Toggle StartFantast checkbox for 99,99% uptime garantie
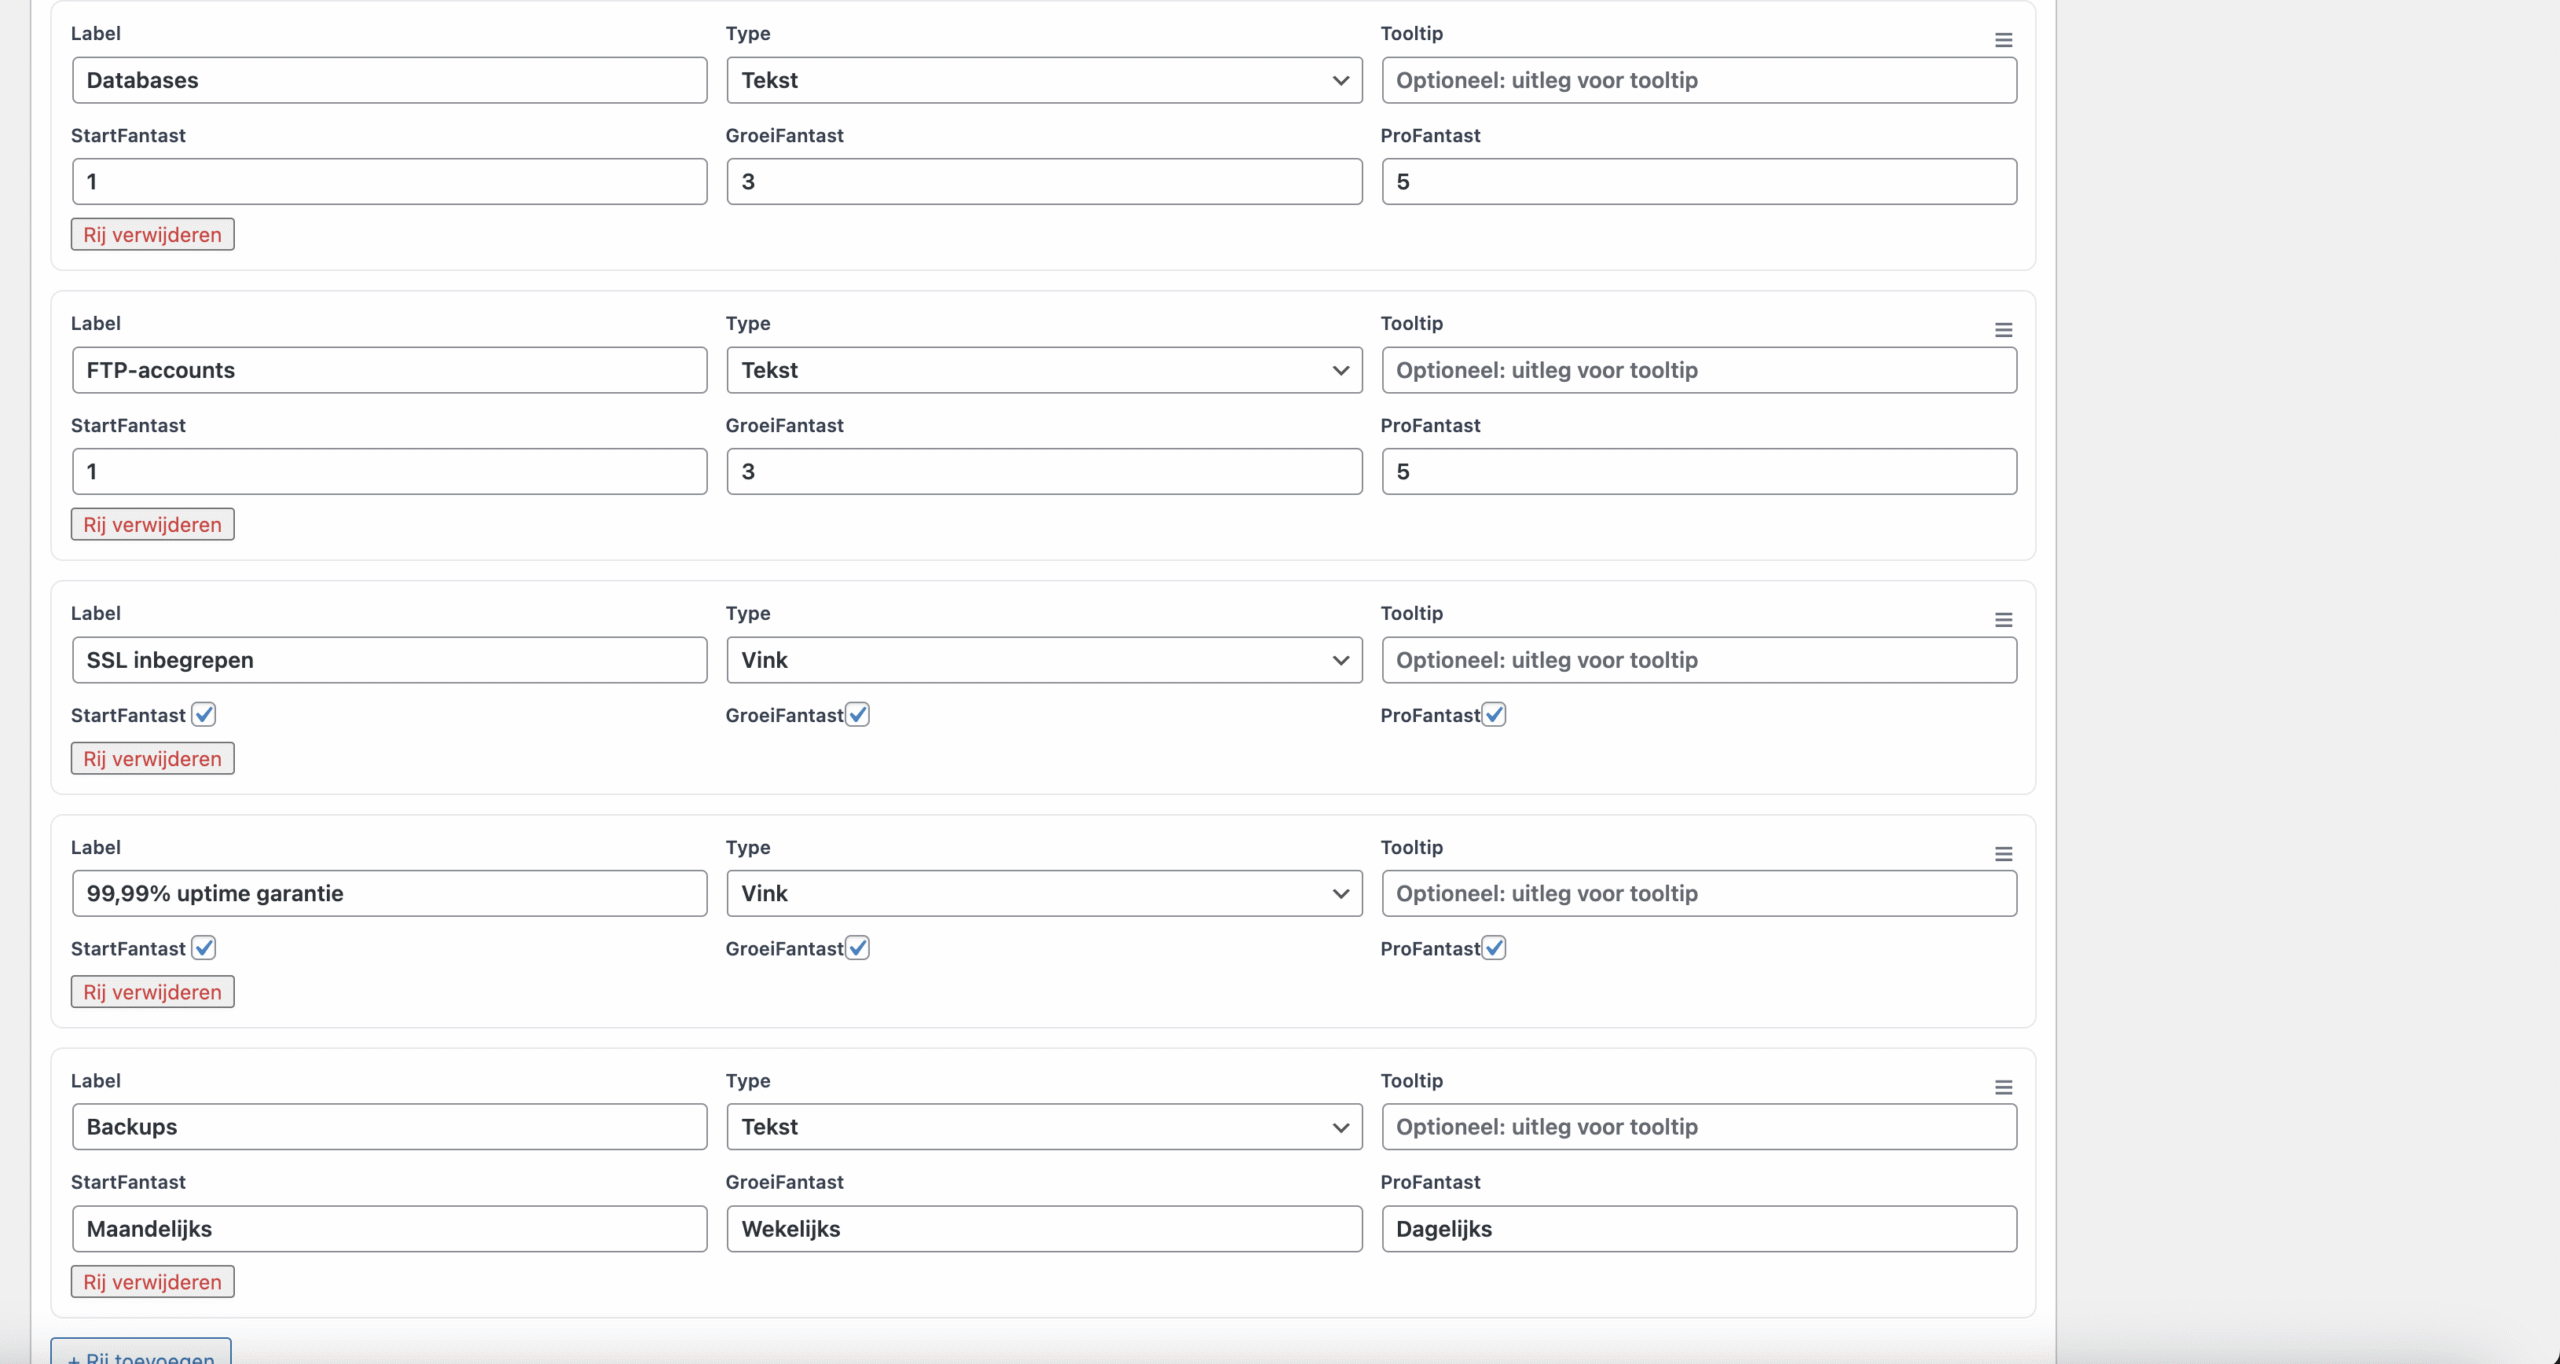Screen dimensions: 2560x1364 (x=204, y=948)
